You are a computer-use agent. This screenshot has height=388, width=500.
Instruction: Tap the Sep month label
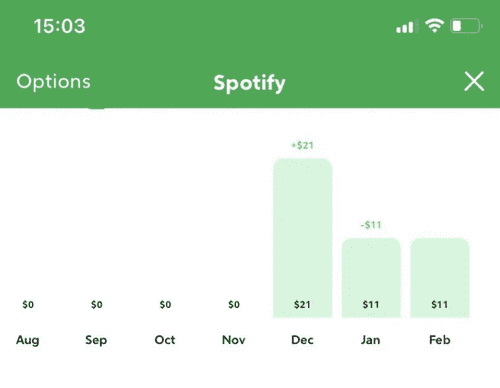click(96, 340)
